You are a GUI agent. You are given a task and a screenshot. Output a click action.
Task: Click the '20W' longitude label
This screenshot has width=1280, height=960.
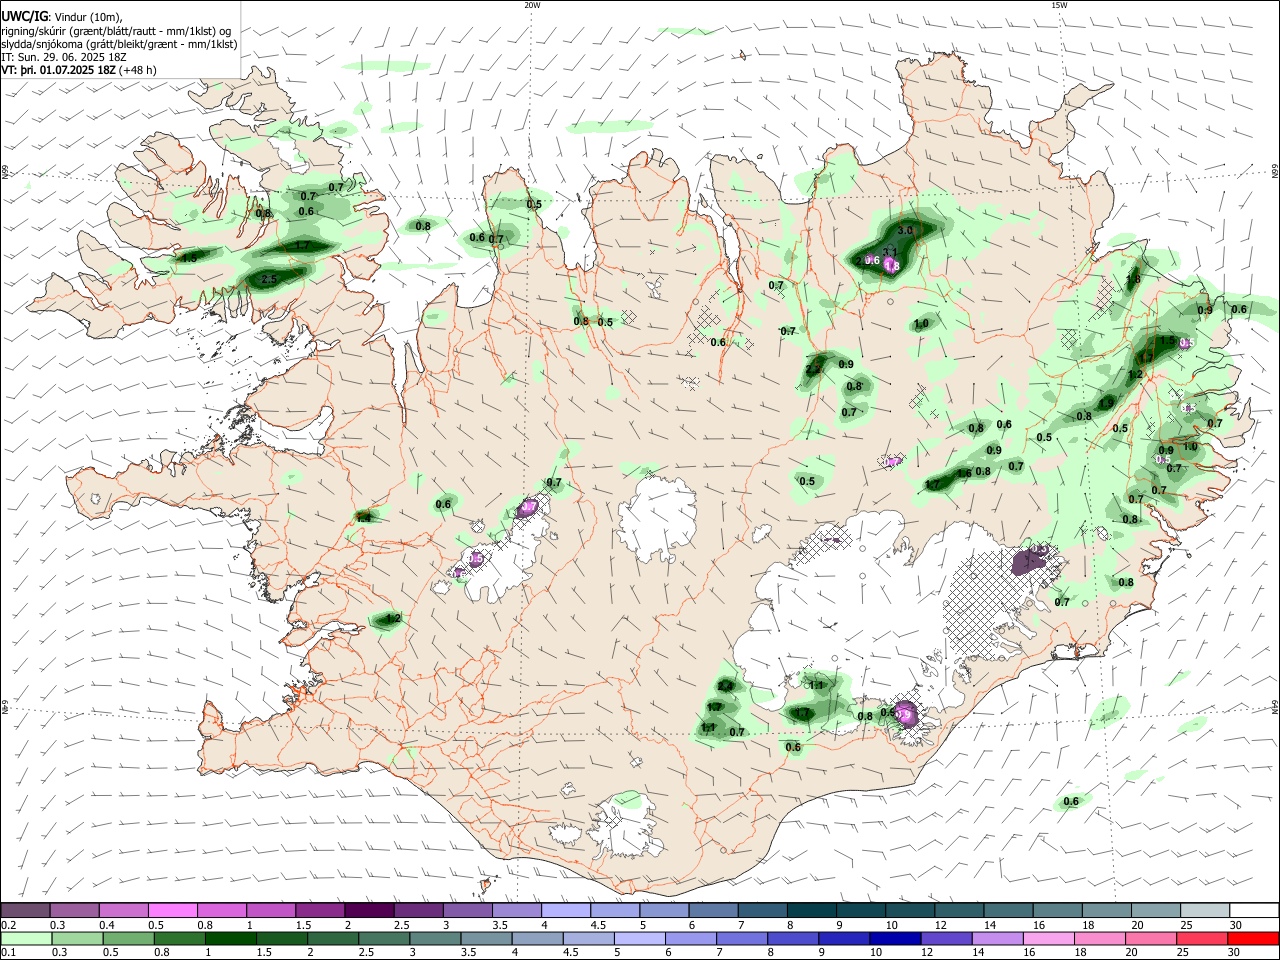coord(532,5)
